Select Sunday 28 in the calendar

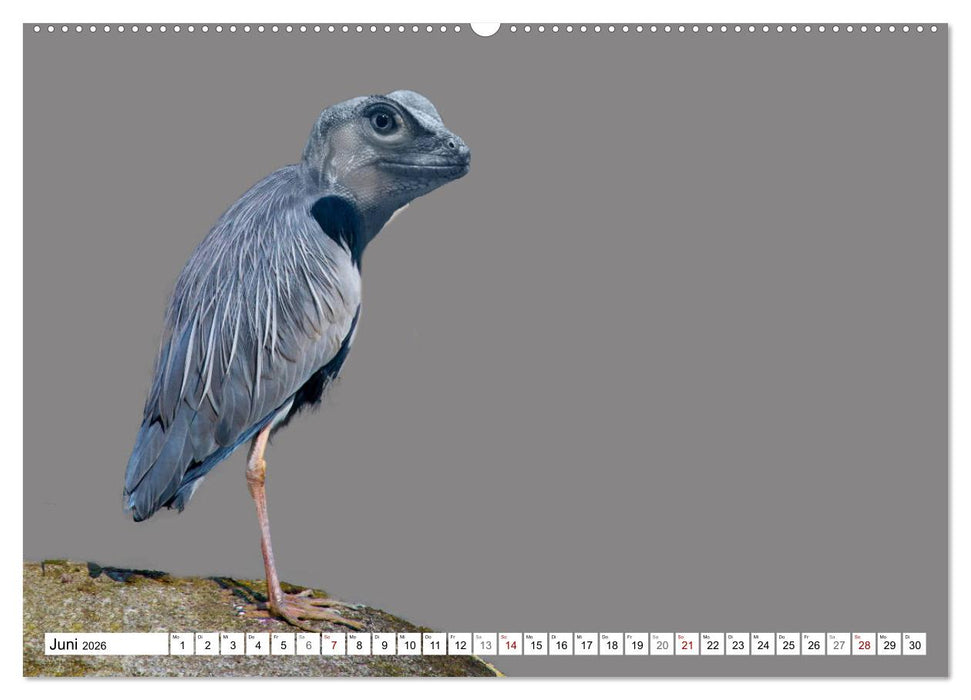[864, 645]
